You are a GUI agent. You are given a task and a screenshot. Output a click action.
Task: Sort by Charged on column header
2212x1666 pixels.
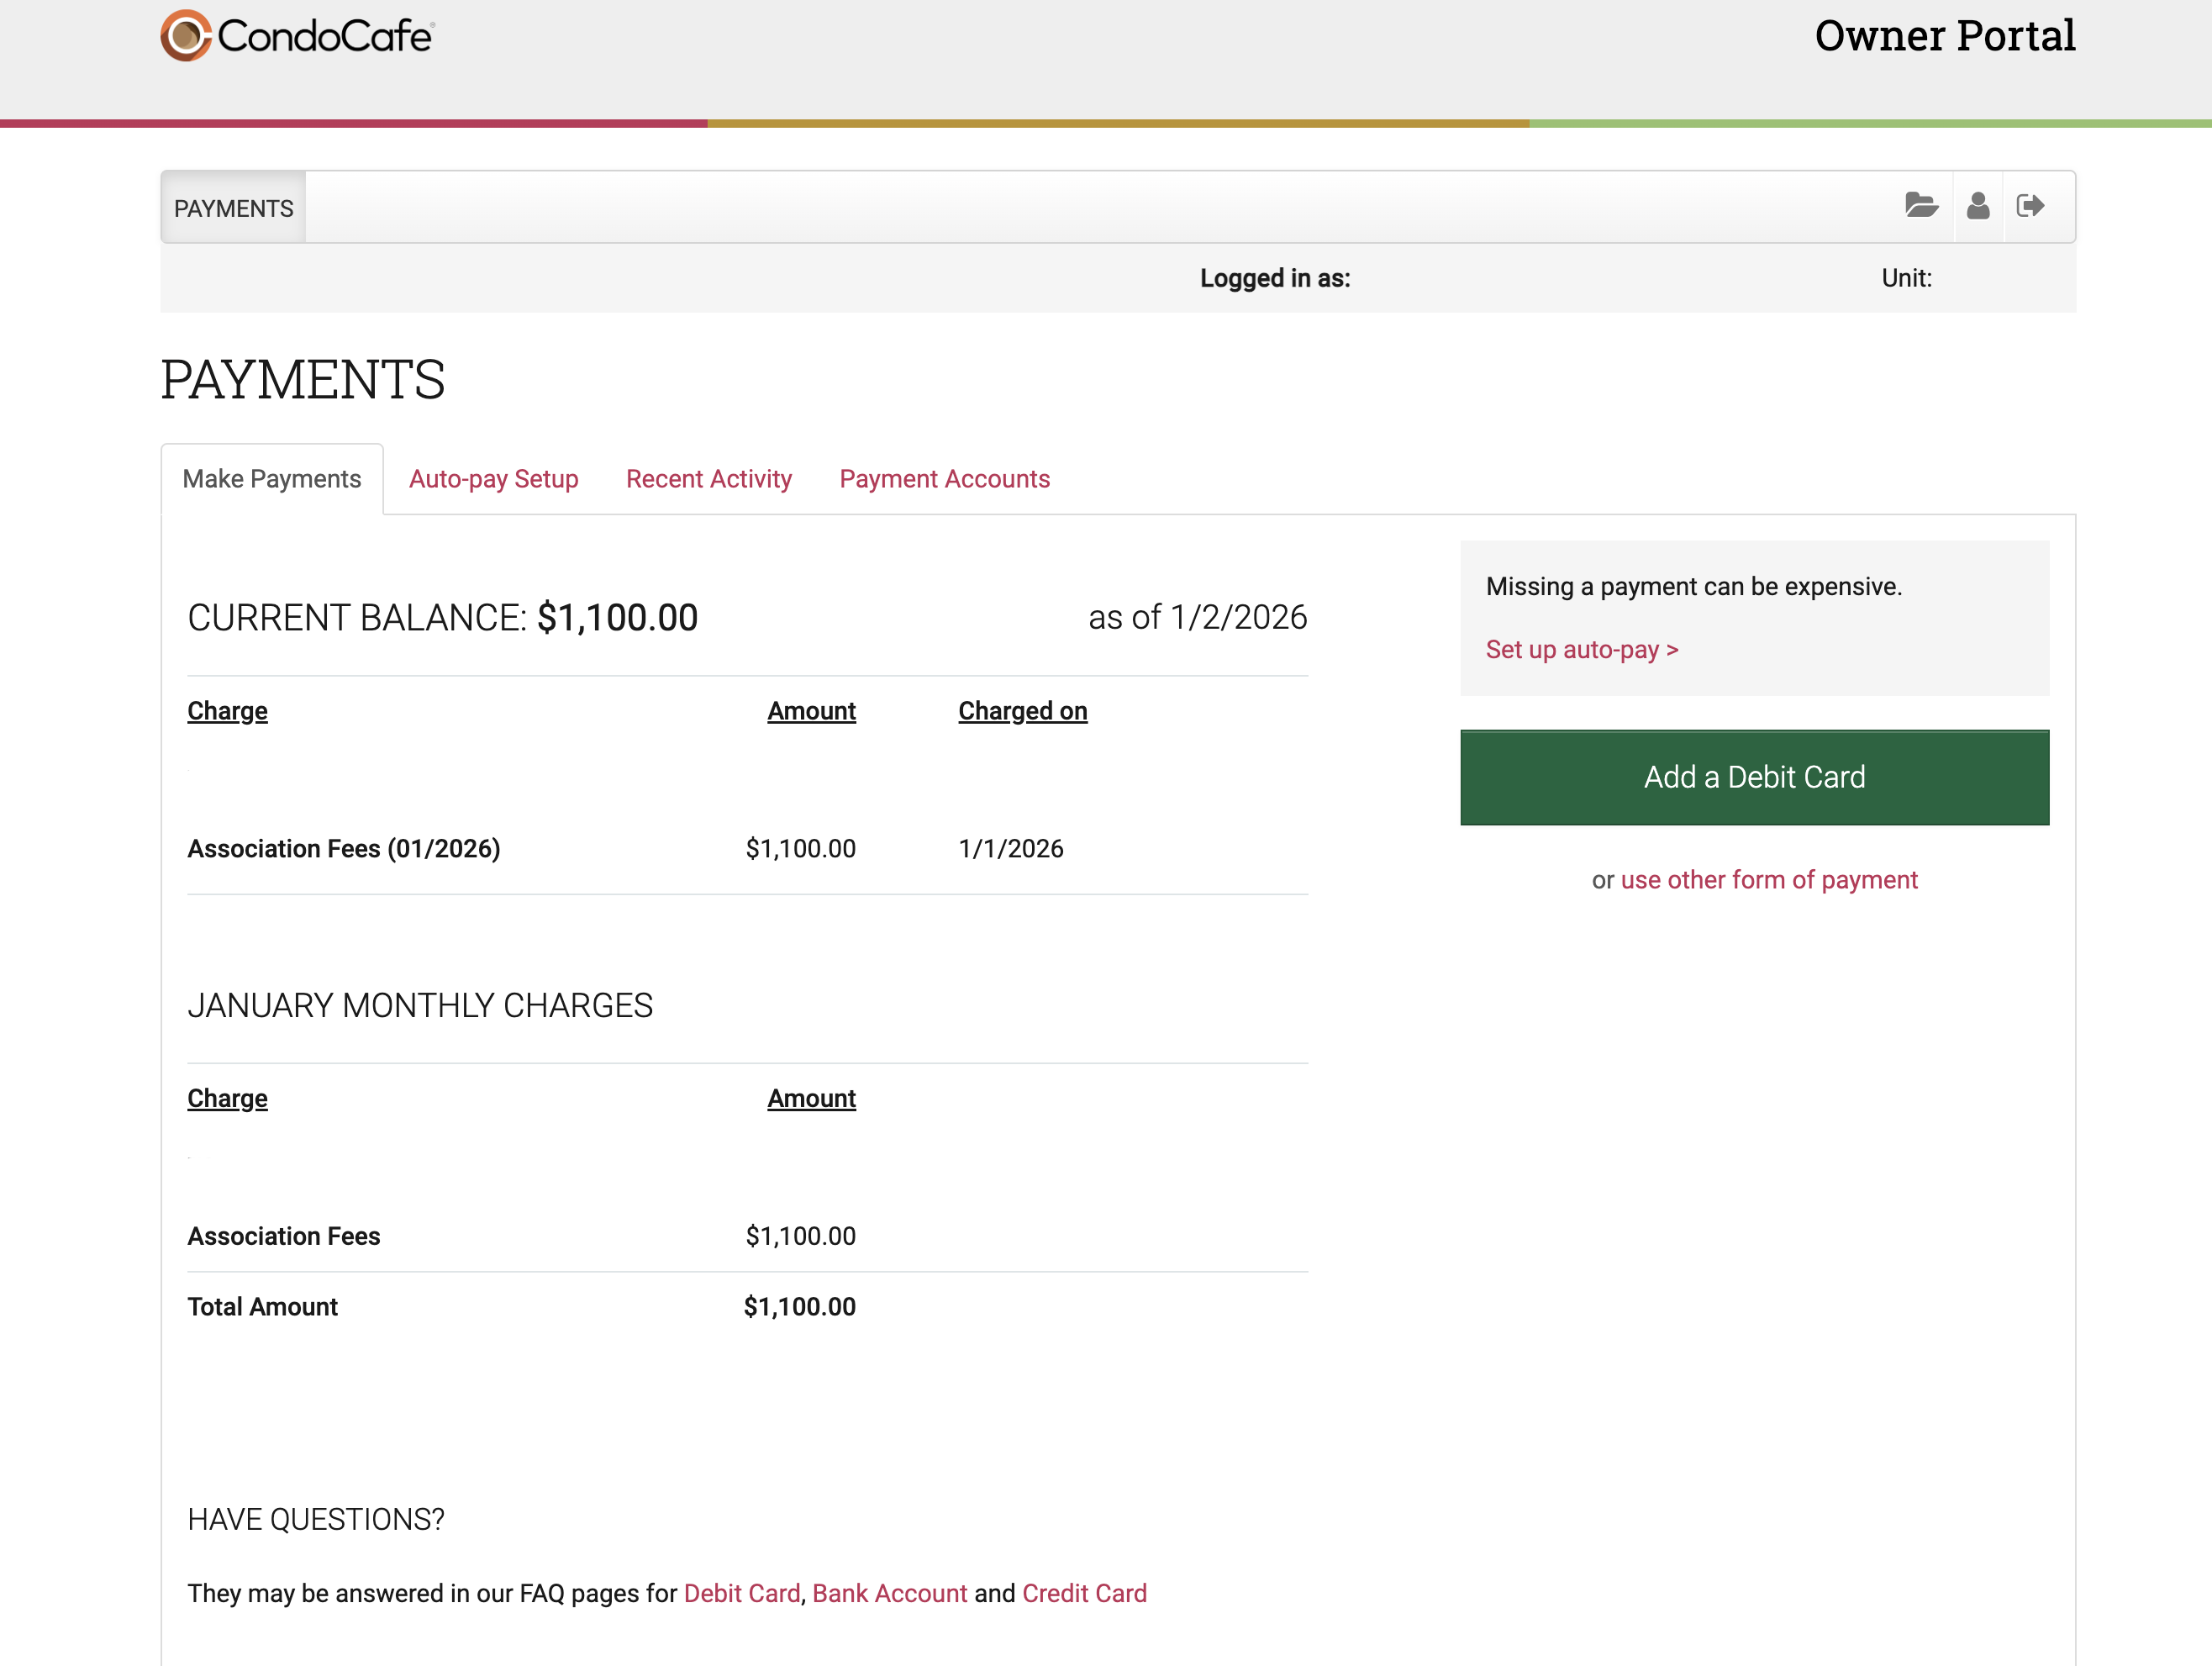pyautogui.click(x=1022, y=711)
